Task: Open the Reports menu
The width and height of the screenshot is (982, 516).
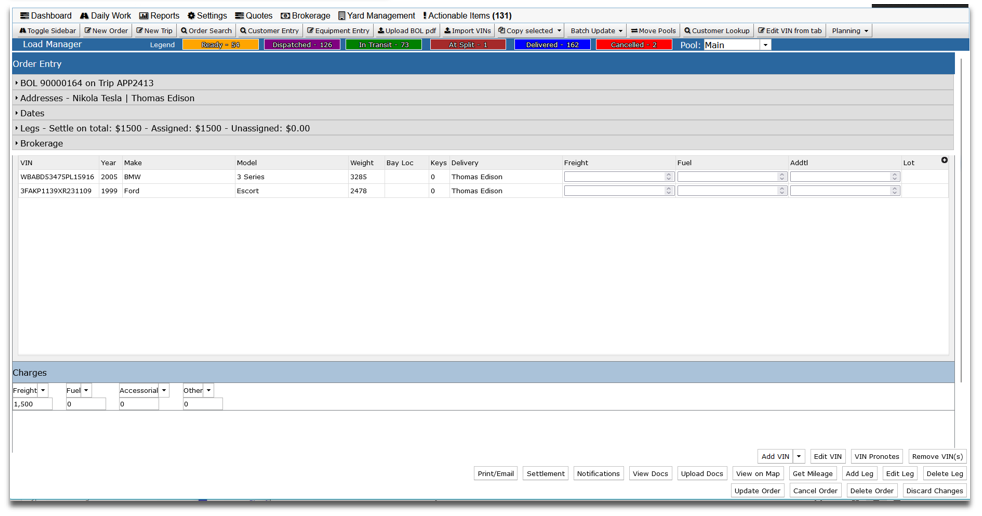Action: pos(159,16)
